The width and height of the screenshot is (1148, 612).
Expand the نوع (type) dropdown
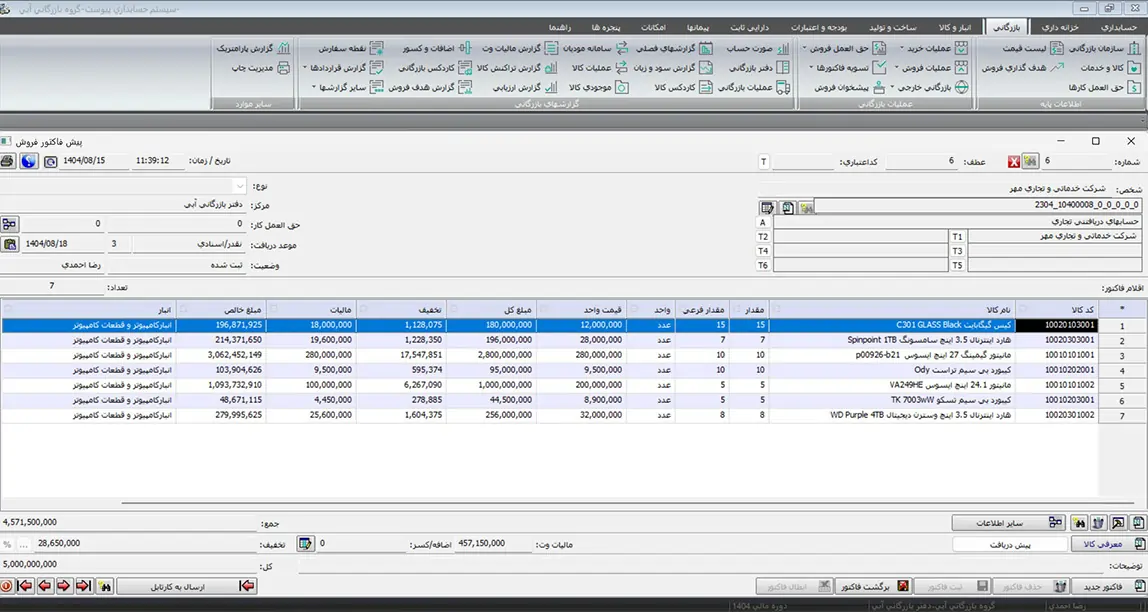click(239, 186)
